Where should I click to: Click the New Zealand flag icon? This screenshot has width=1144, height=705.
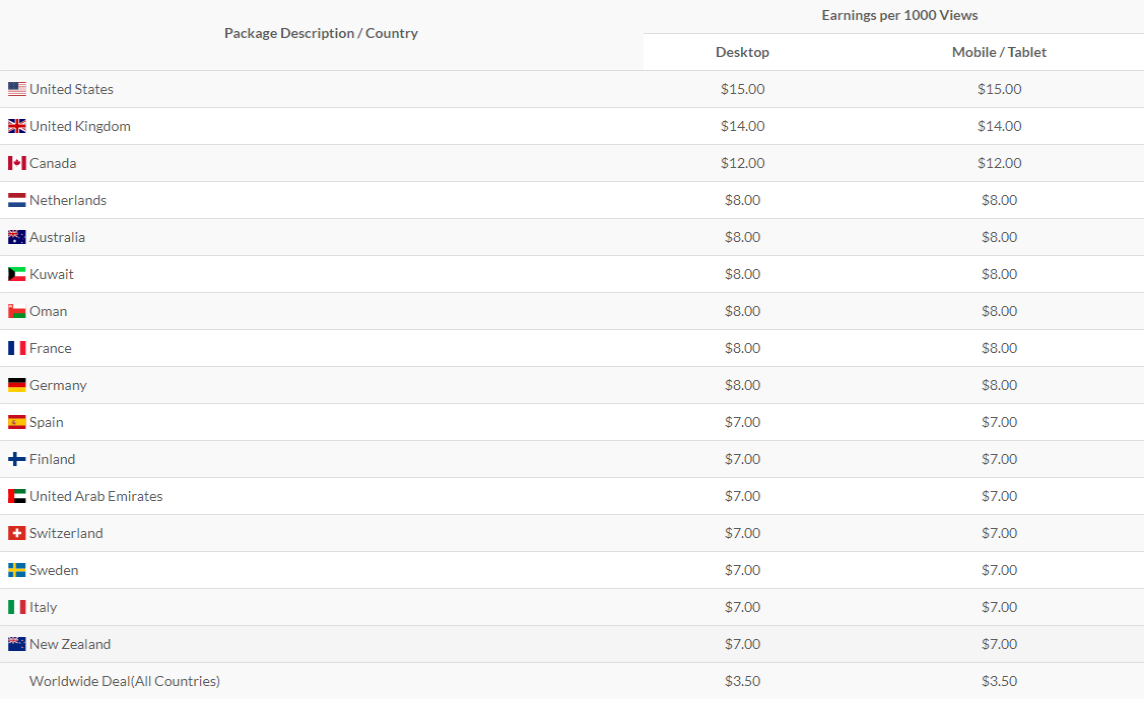pyautogui.click(x=17, y=644)
